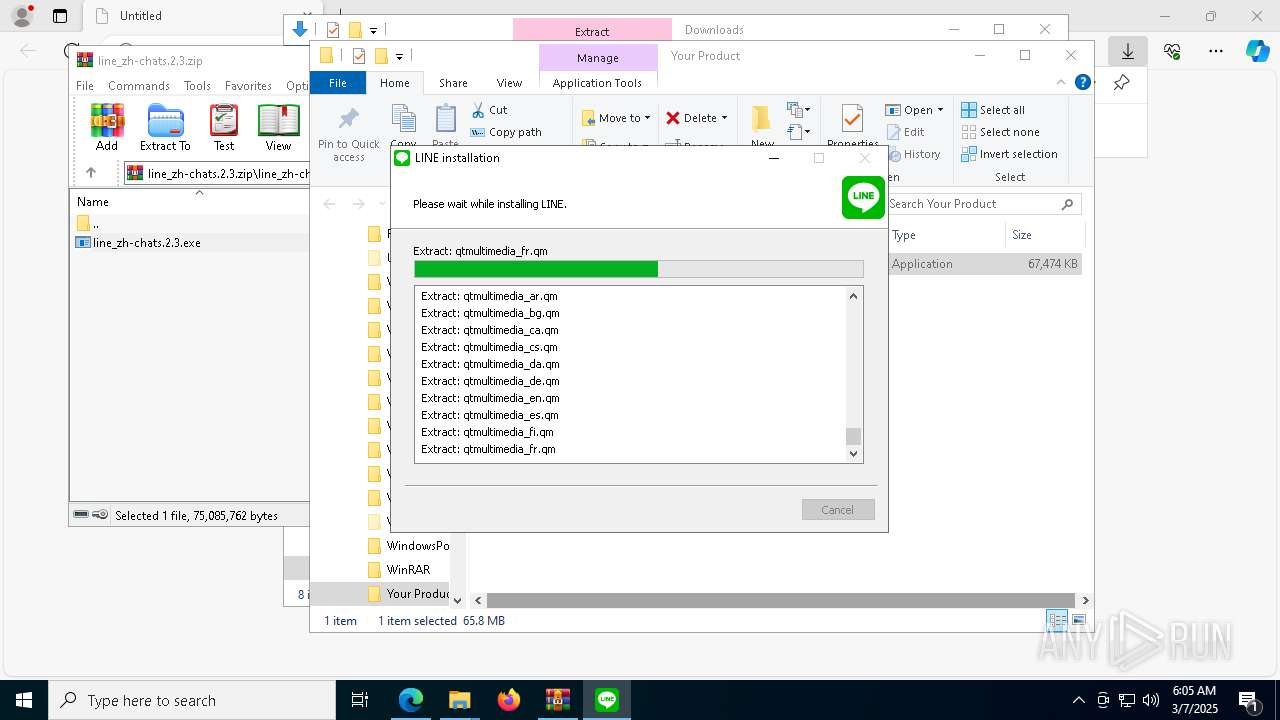Image resolution: width=1280 pixels, height=720 pixels.
Task: Switch to details view layout icon
Action: click(1057, 620)
